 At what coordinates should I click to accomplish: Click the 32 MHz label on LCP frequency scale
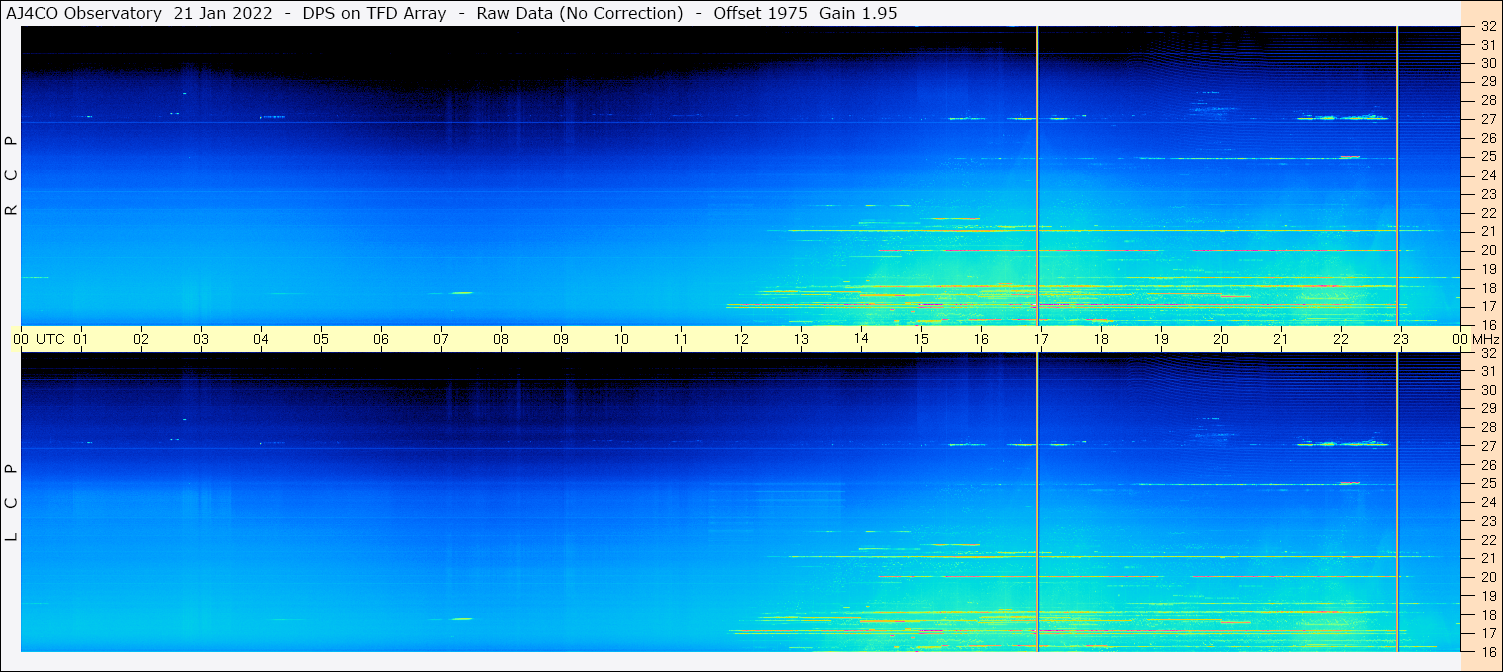pyautogui.click(x=1488, y=353)
